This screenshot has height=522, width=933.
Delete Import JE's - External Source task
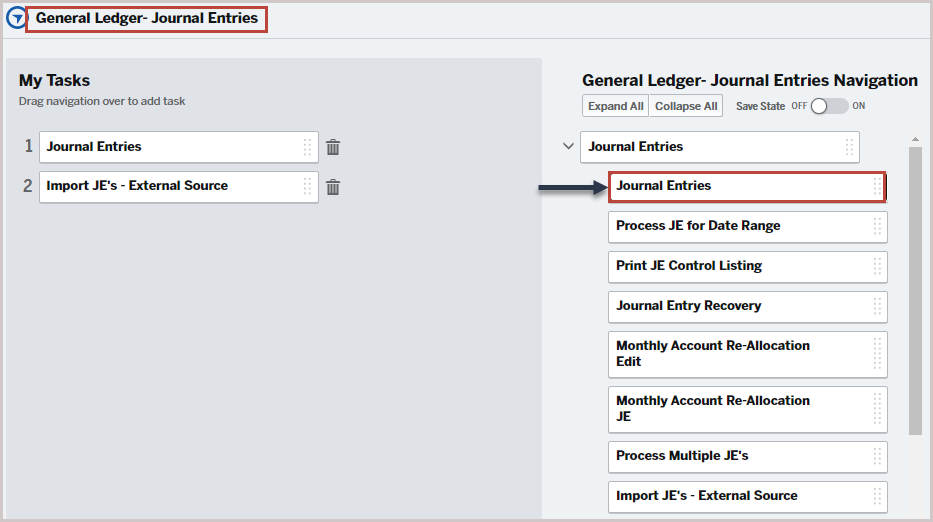click(333, 187)
